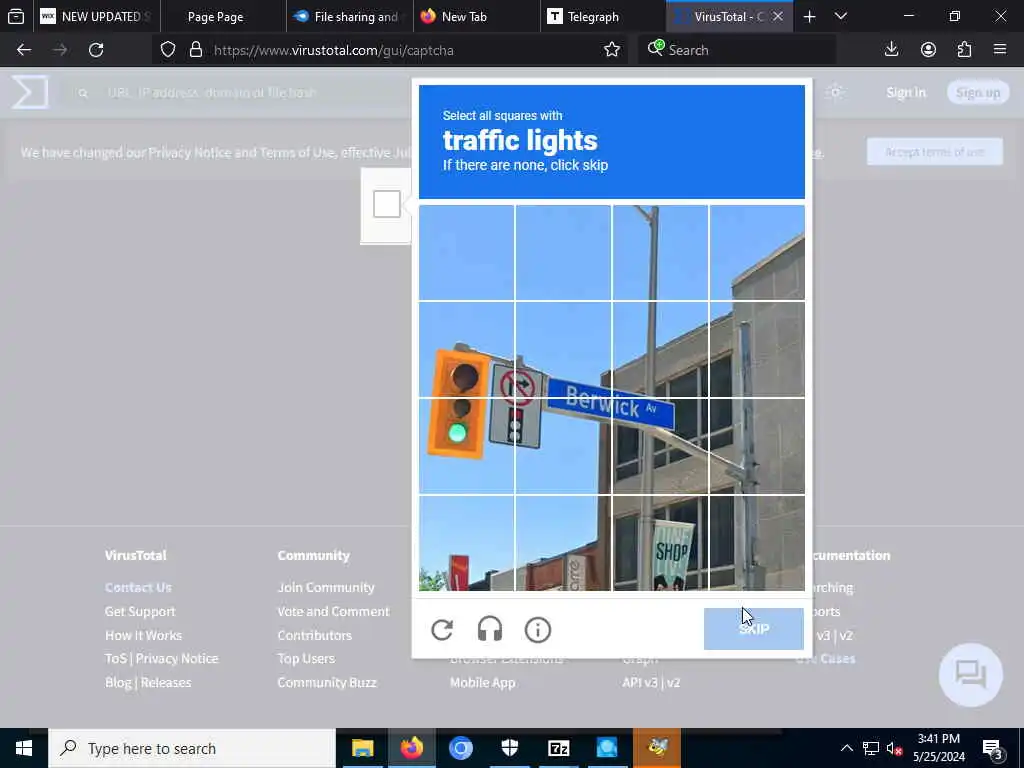Viewport: 1024px width, 768px height.
Task: Open the Get Support footer link
Action: 140,611
